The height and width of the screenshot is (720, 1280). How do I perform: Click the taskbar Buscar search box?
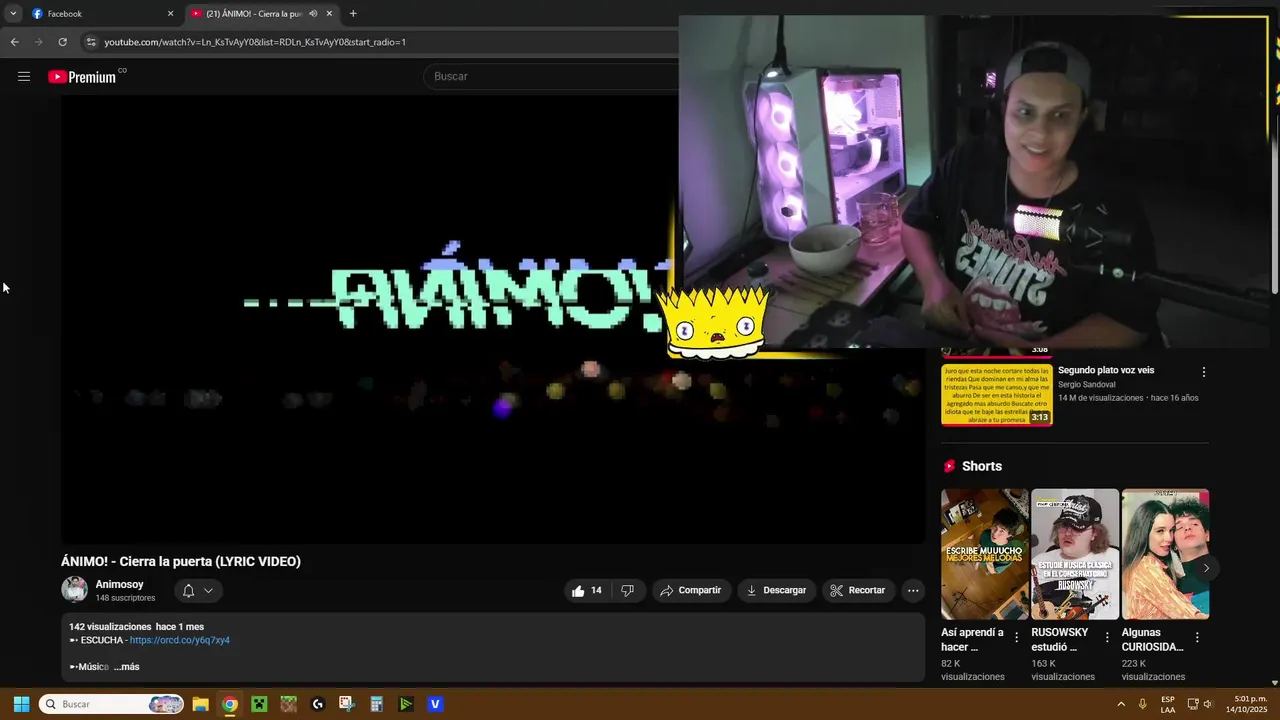[112, 704]
